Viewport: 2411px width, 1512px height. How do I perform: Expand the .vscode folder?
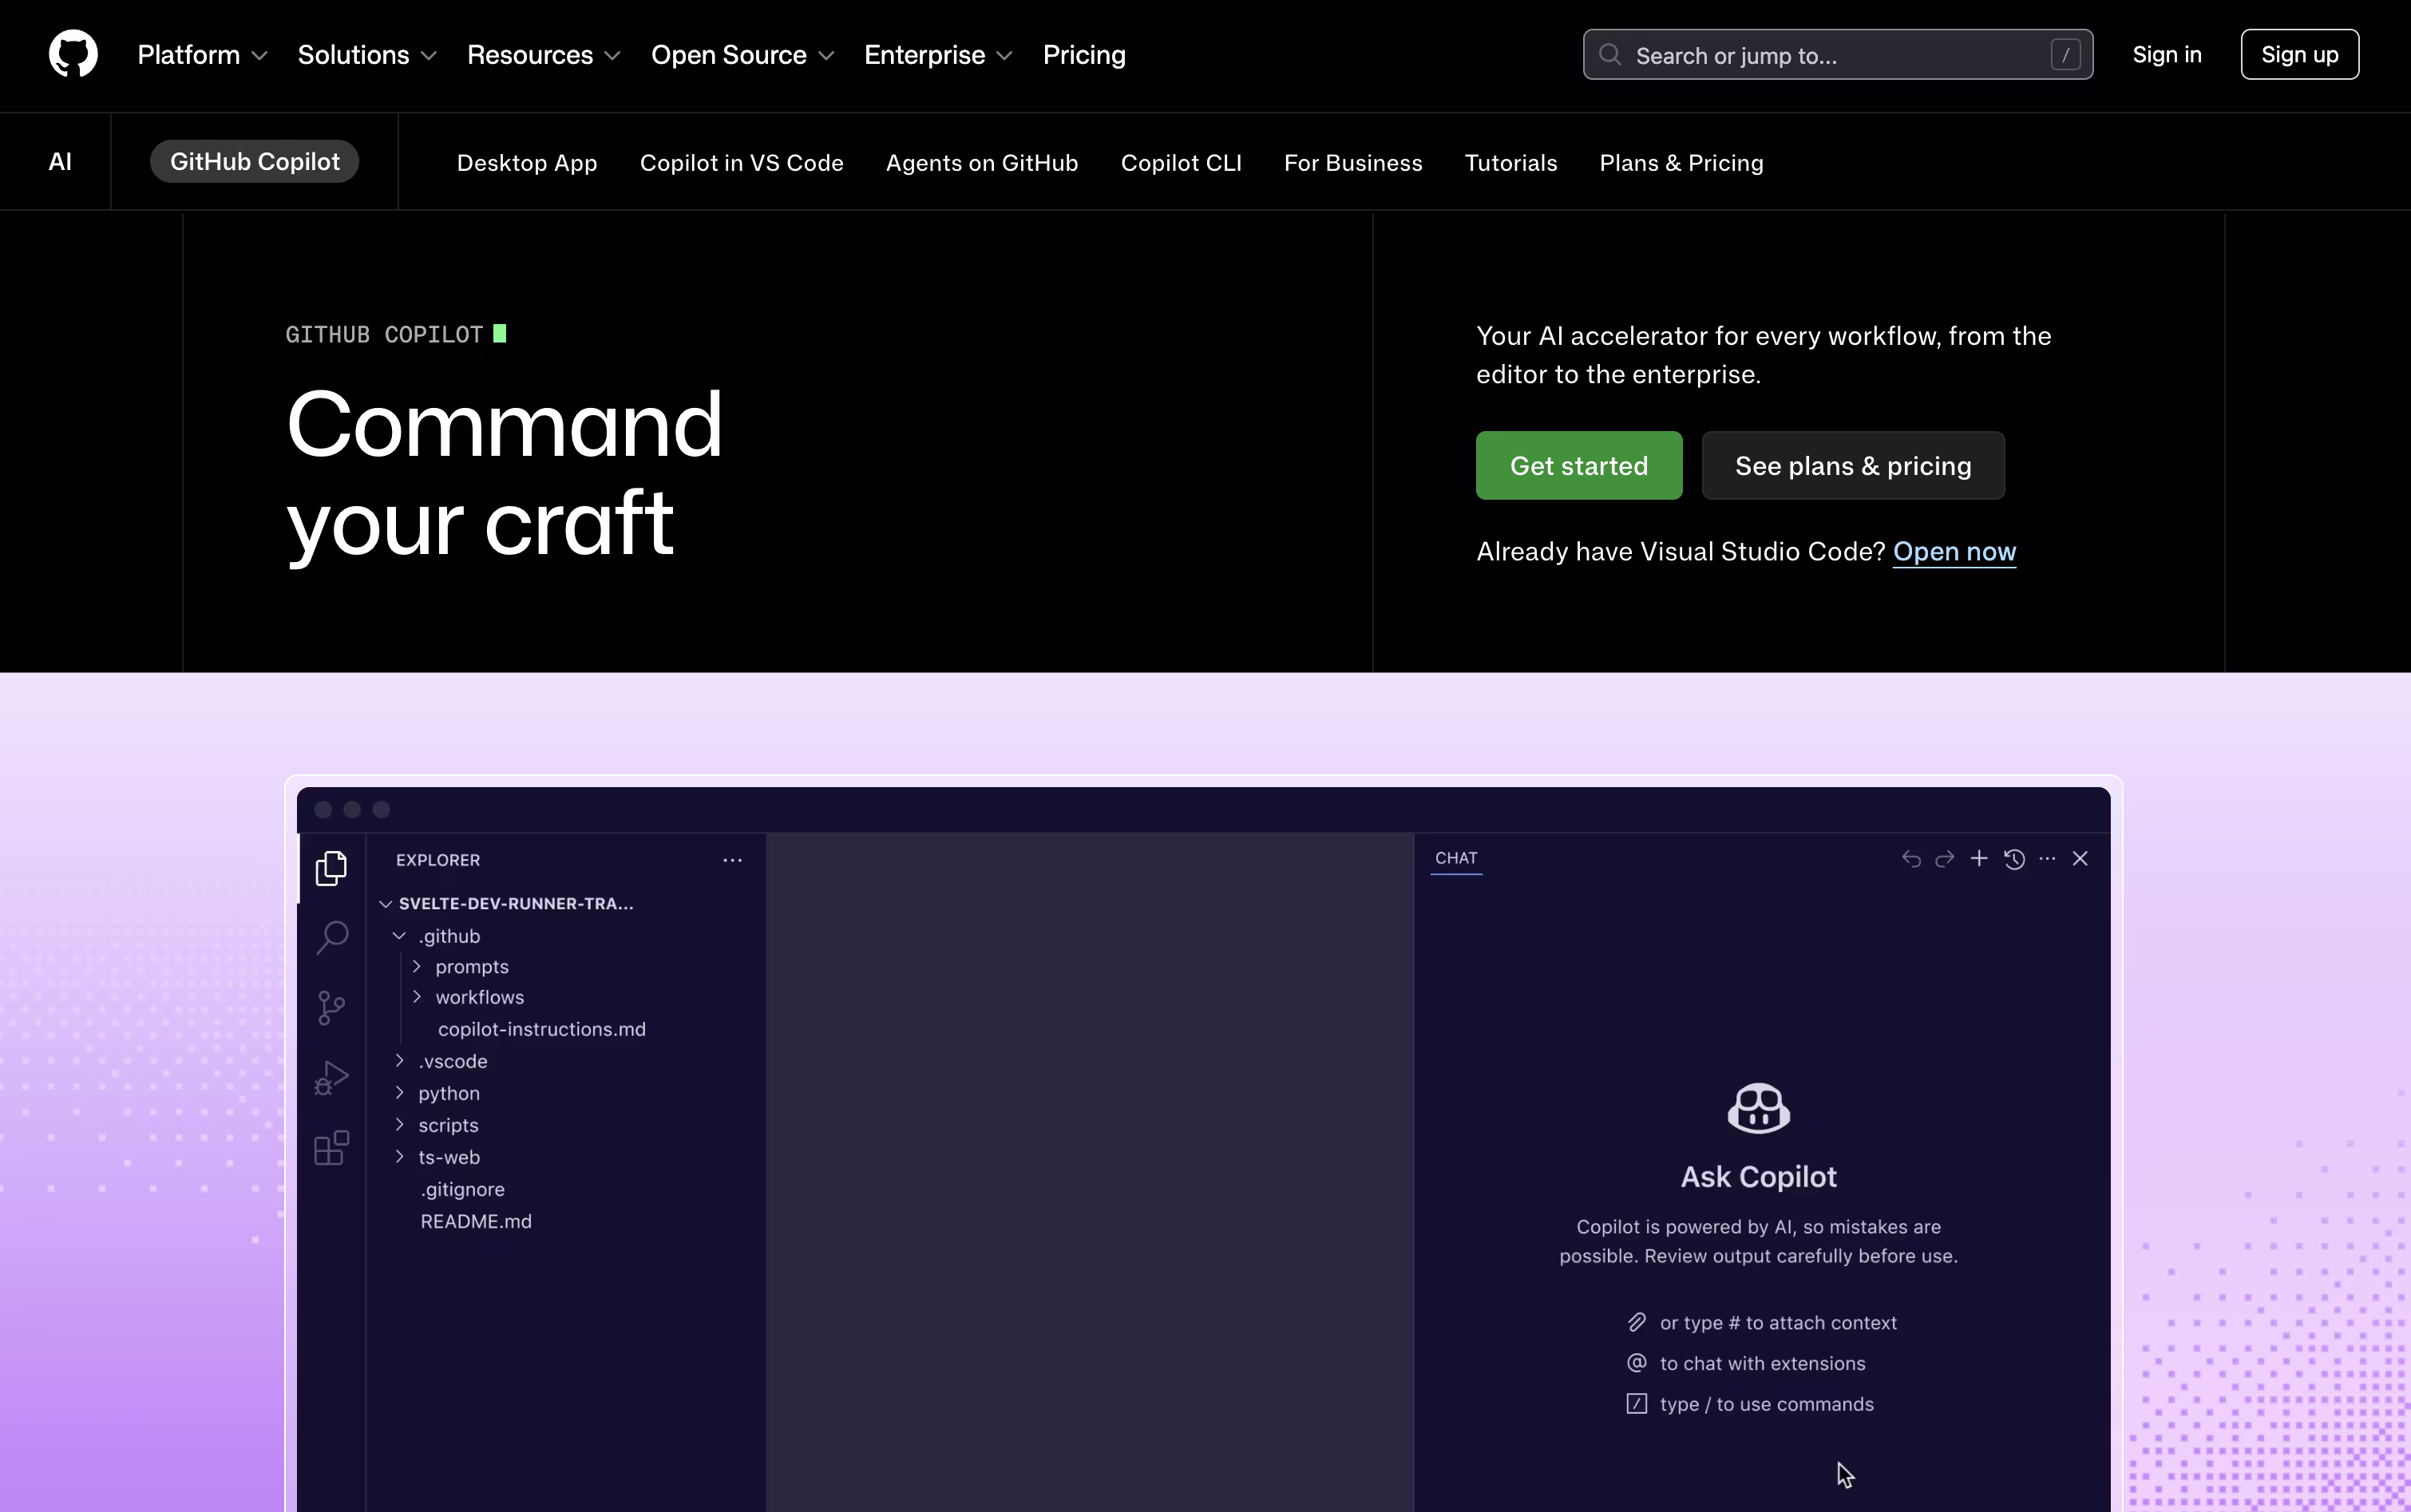click(440, 1061)
